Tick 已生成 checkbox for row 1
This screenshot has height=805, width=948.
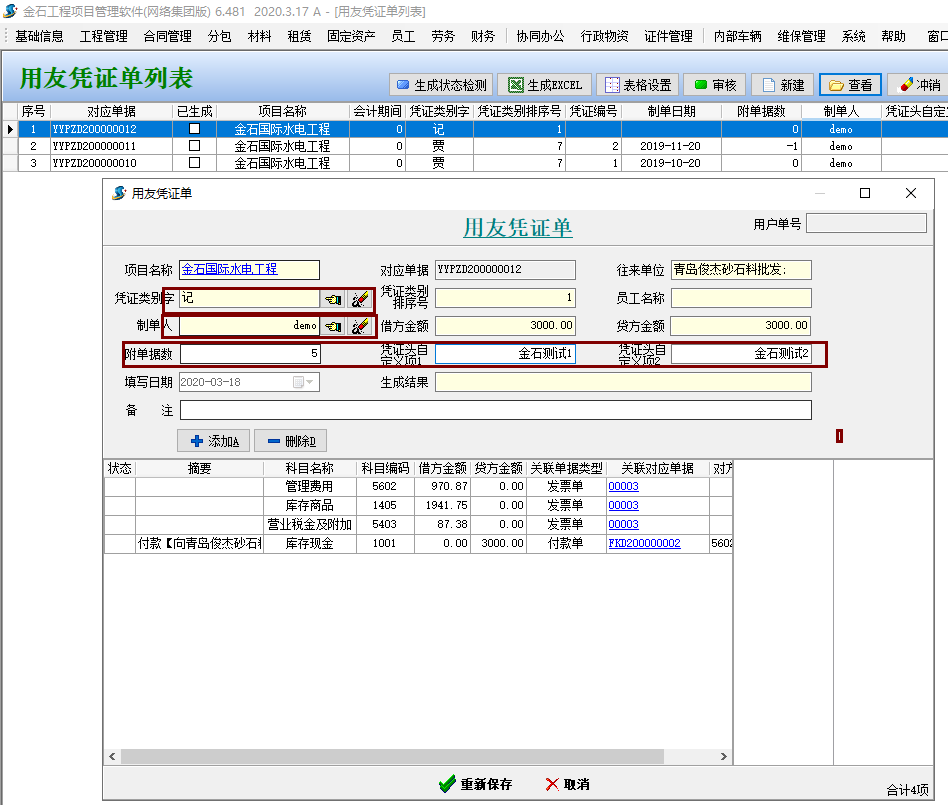click(x=194, y=129)
